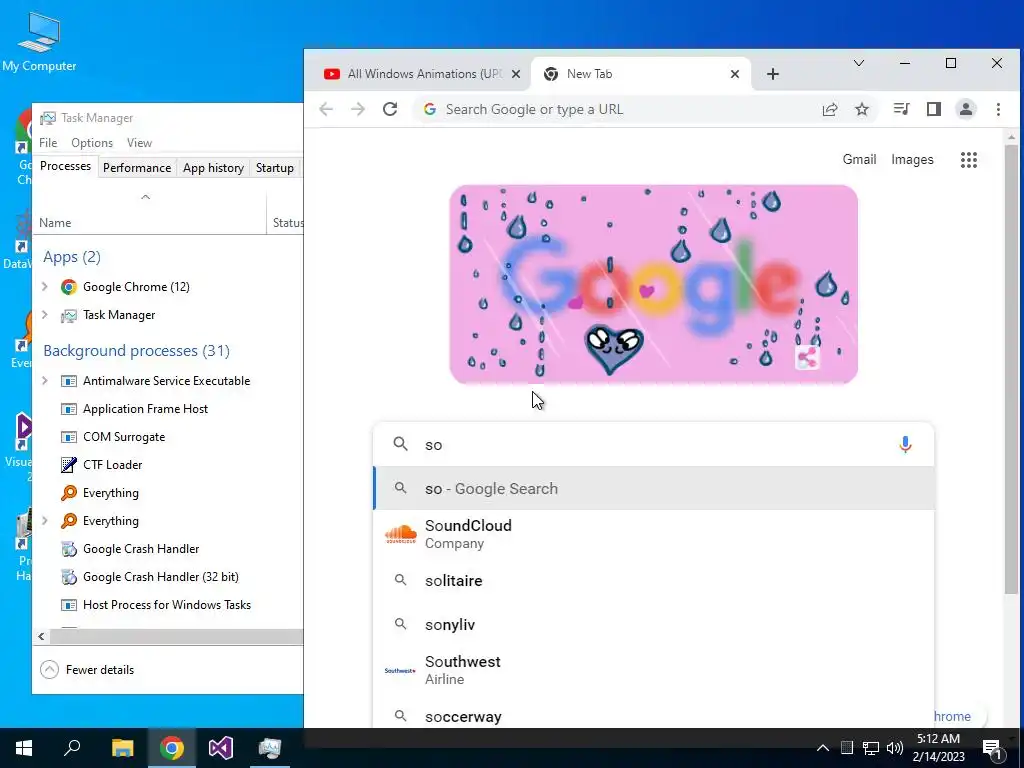Switch to the Performance tab
The image size is (1024, 768).
(x=136, y=168)
